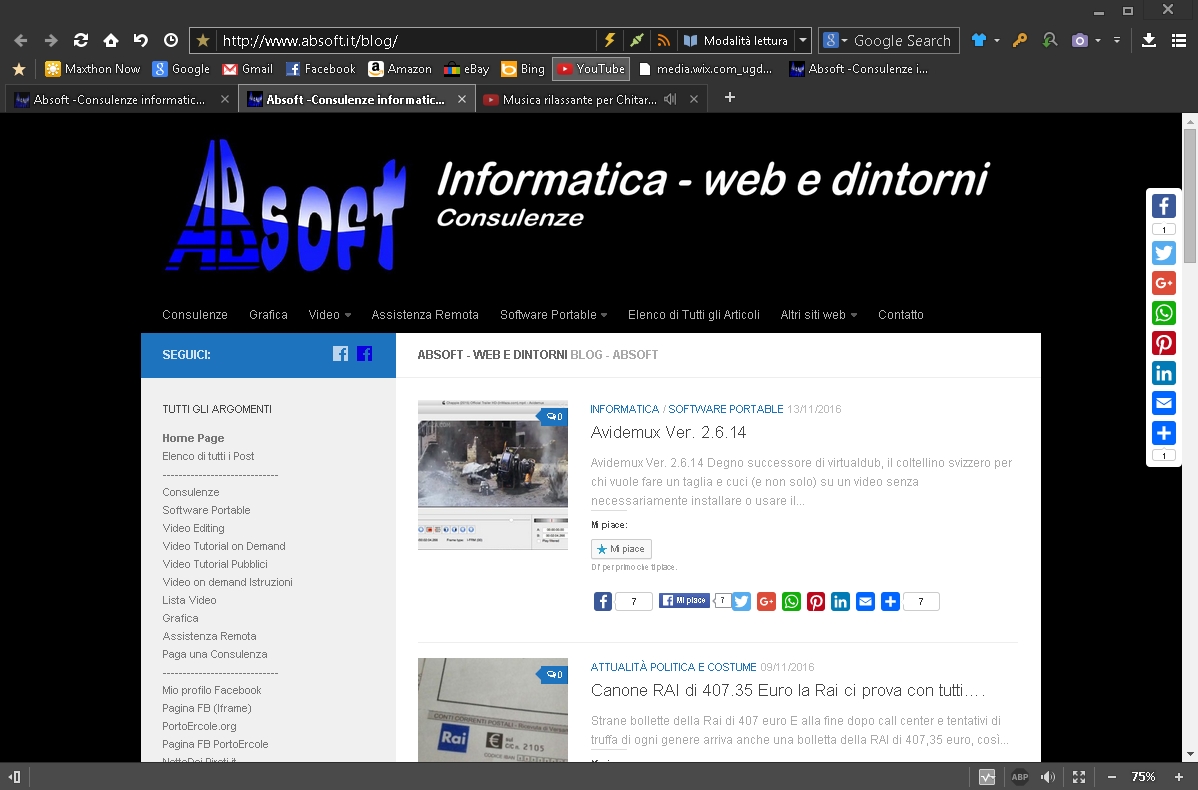
Task: Switch to Musica rilassante per Chitarra tab
Action: [579, 99]
